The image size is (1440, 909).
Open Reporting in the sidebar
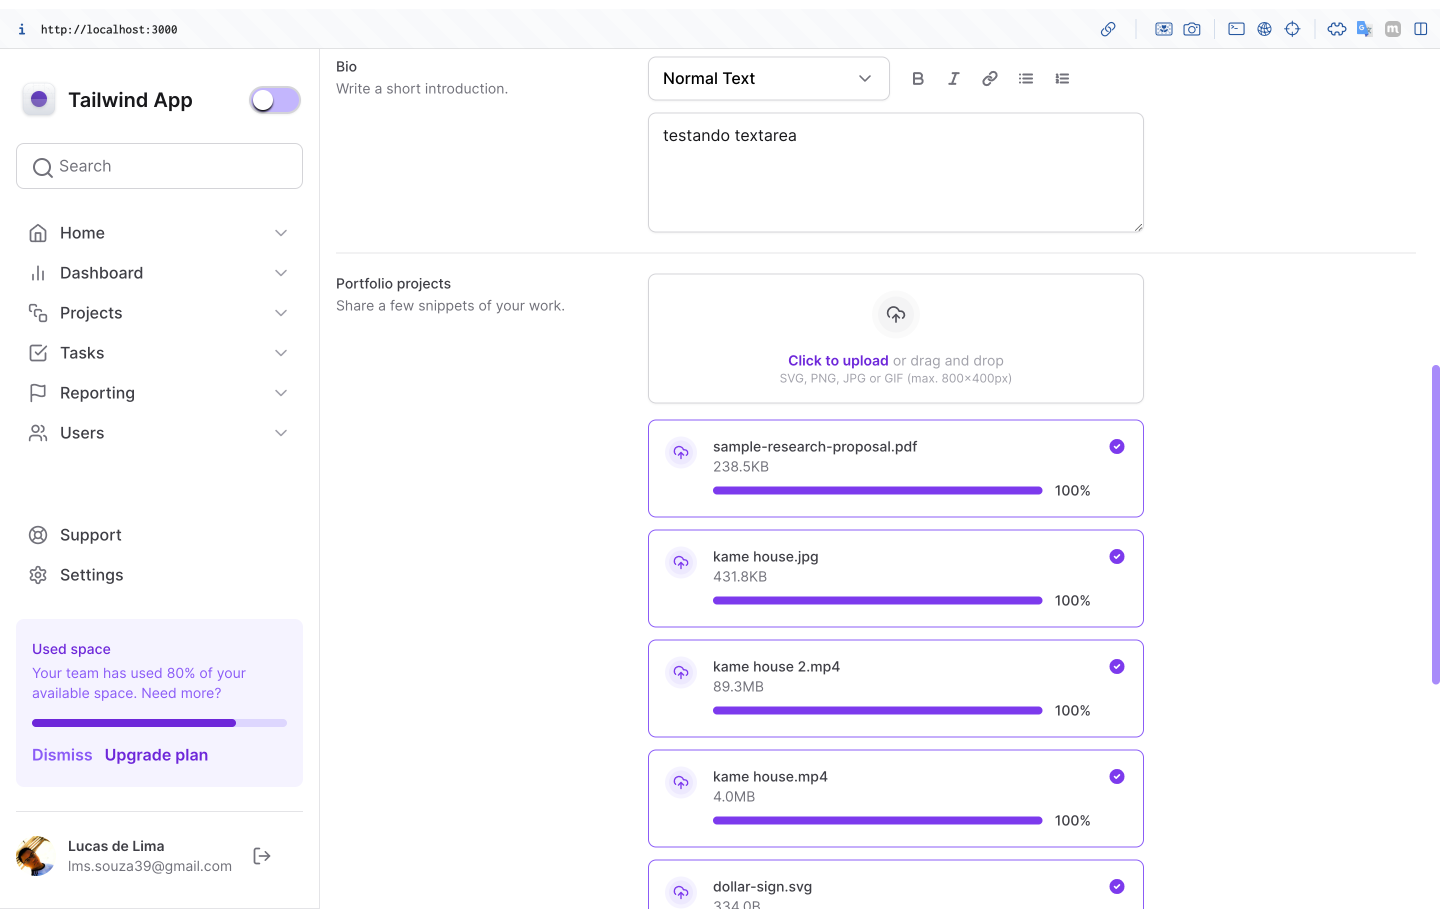(x=97, y=393)
